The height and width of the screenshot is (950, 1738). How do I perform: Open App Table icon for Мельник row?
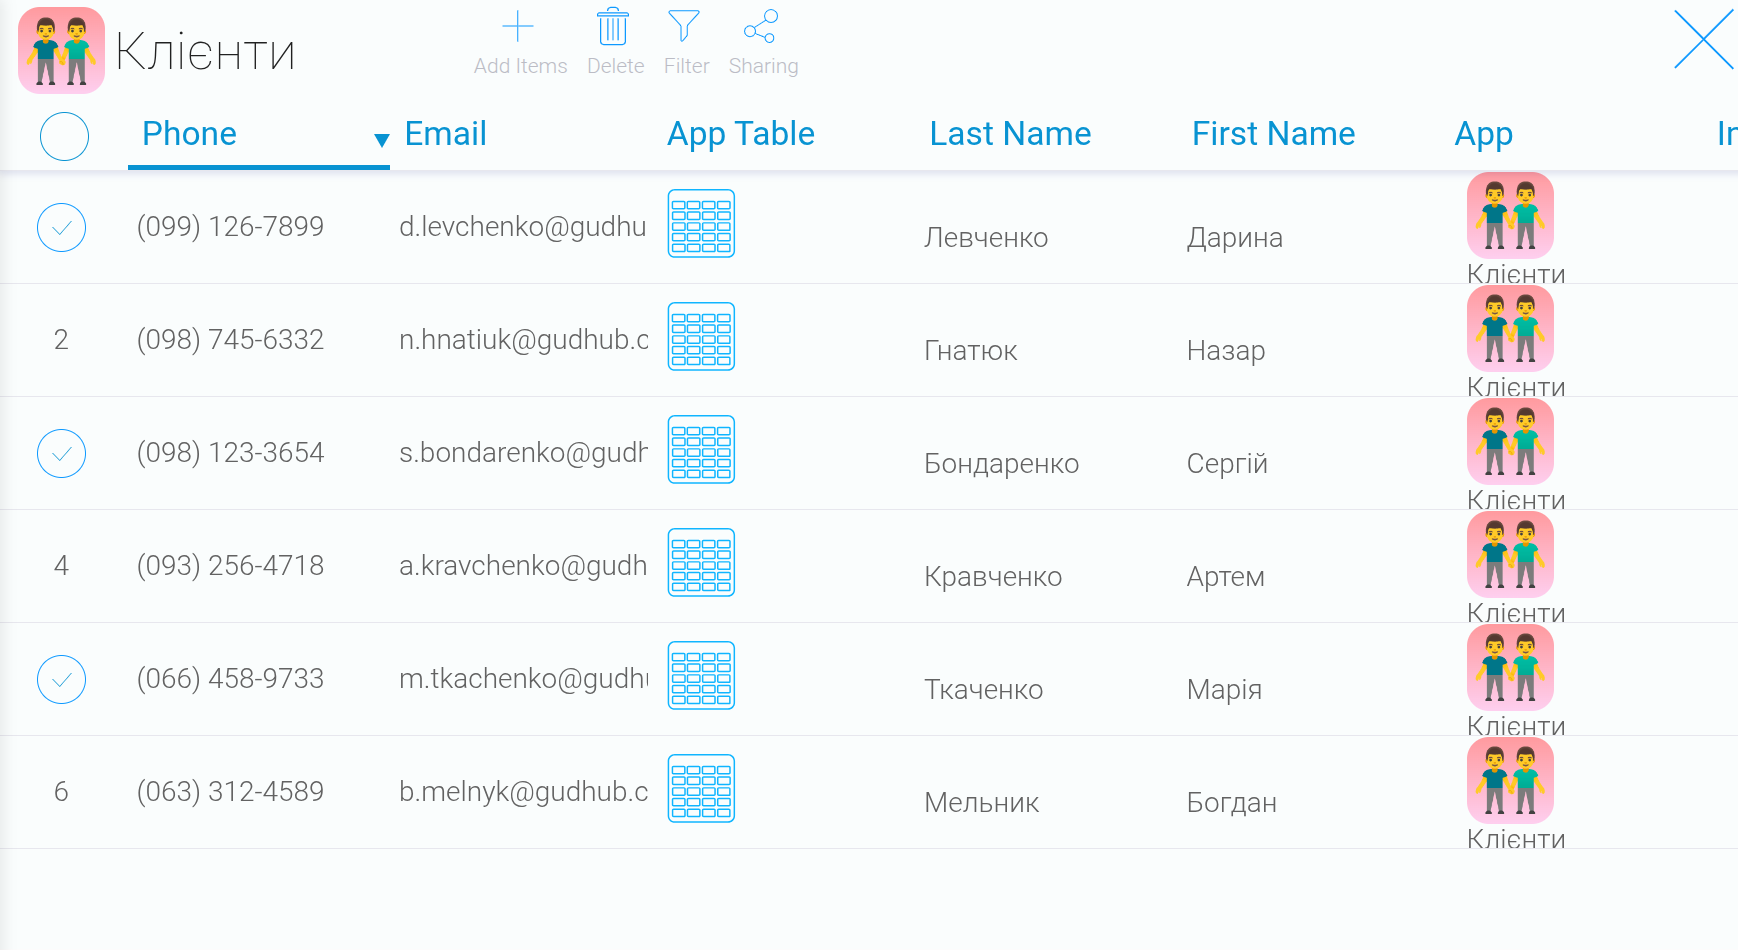[x=701, y=788]
